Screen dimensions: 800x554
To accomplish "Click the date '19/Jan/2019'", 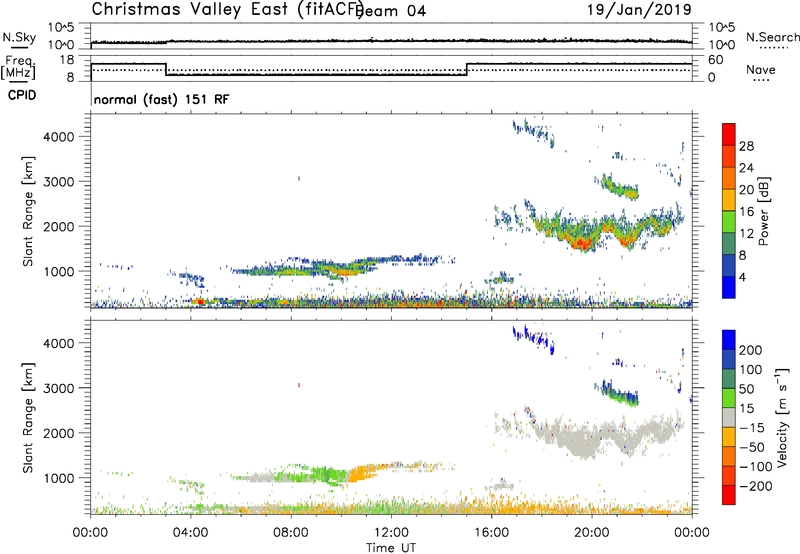I will pyautogui.click(x=639, y=9).
